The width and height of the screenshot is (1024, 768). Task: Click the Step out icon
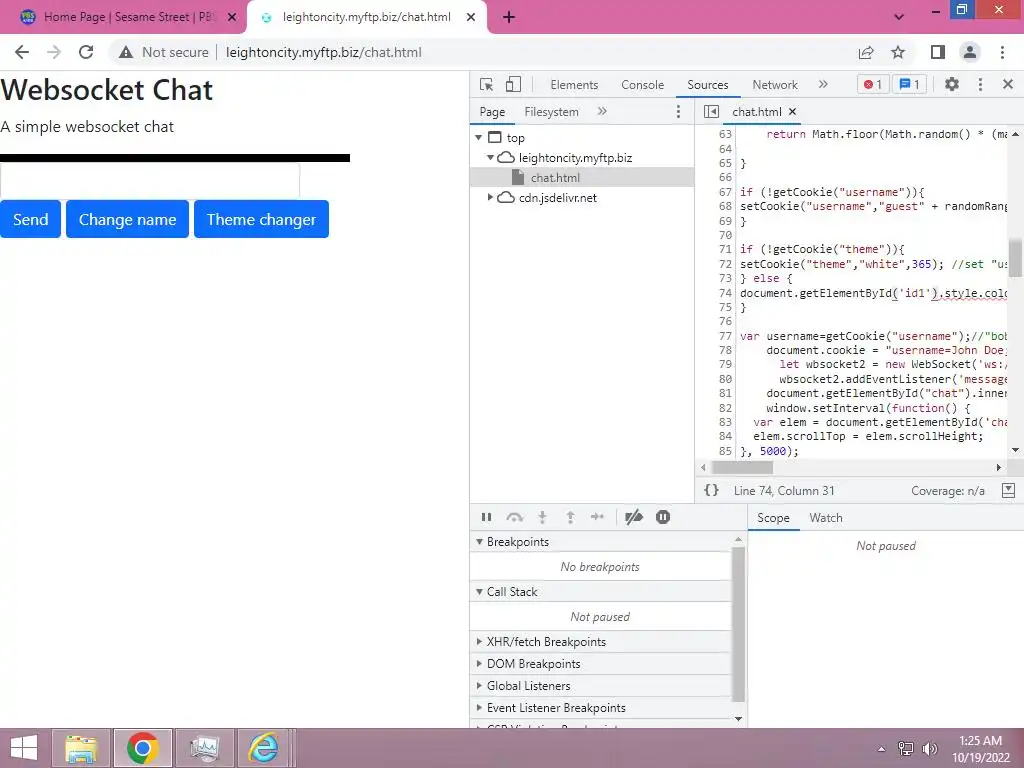pos(570,517)
